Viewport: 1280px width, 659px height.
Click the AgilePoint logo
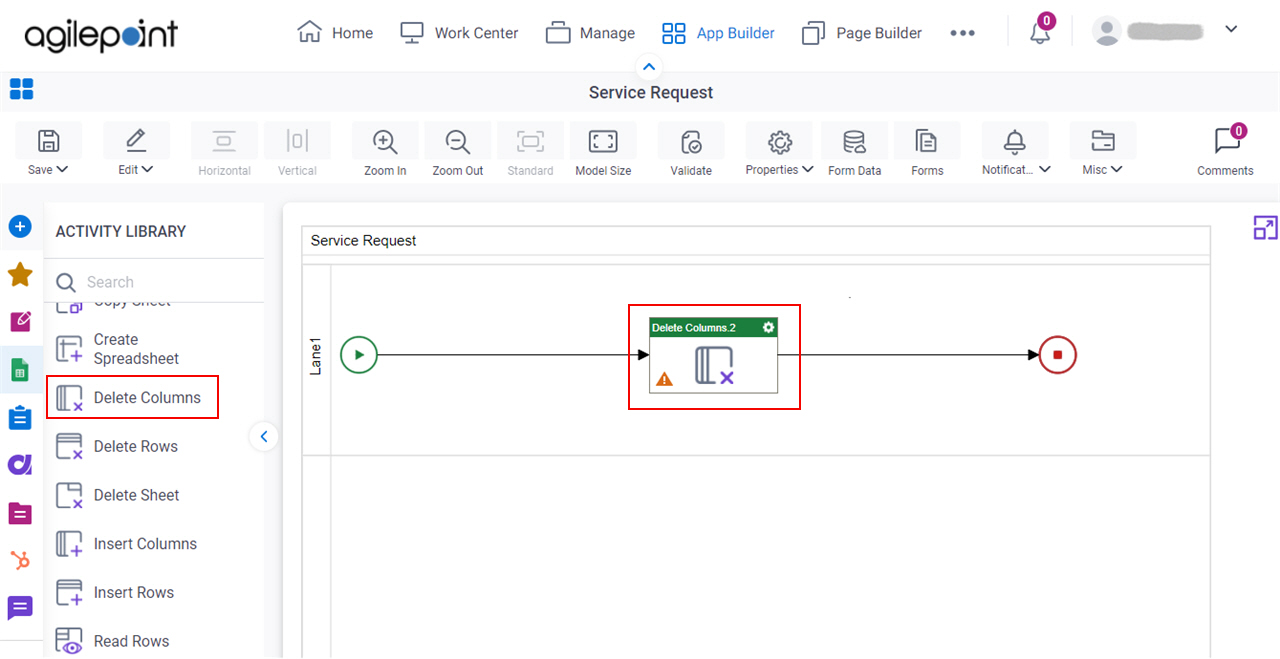click(x=100, y=36)
